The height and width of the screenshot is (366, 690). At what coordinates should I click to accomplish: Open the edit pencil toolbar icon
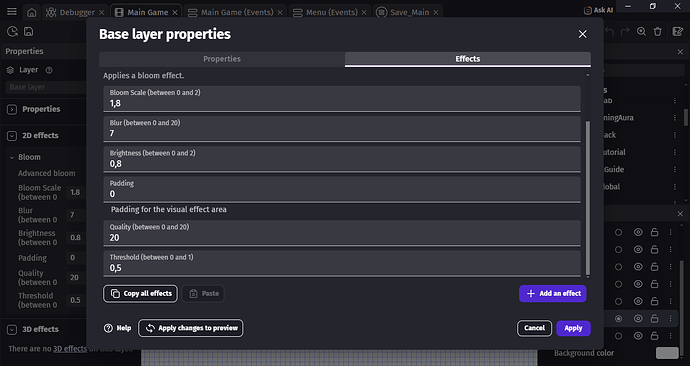click(x=678, y=31)
